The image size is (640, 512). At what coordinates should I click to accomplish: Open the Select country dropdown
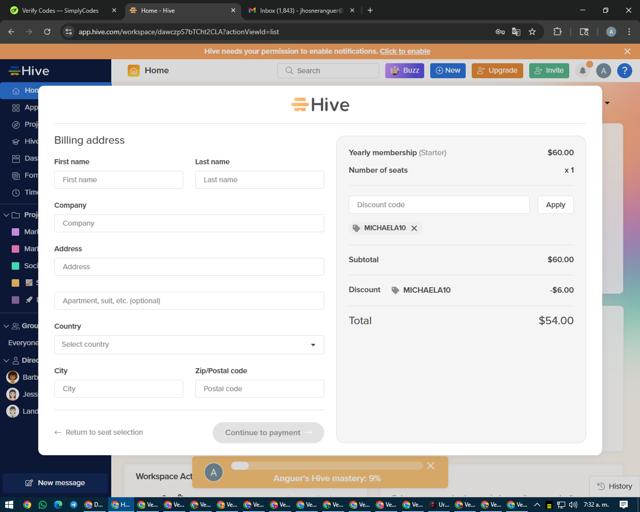[x=189, y=345]
